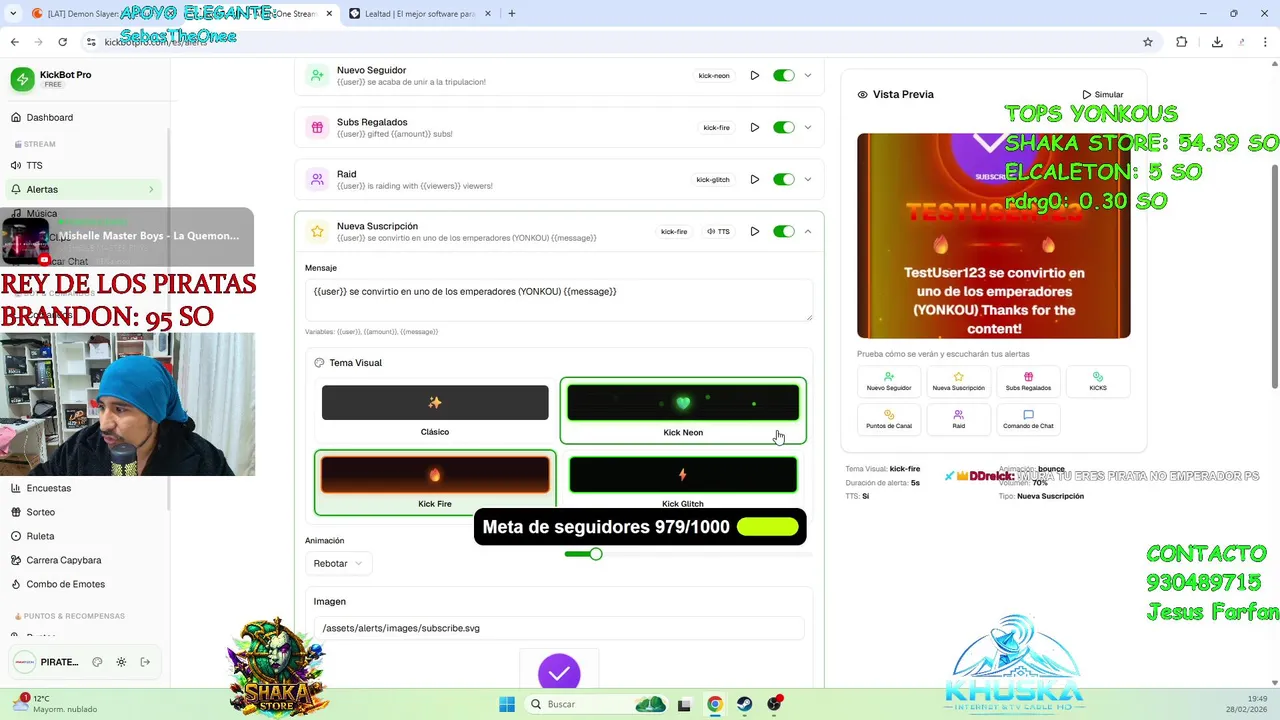The width and height of the screenshot is (1280, 720).
Task: Select the Clásico visual theme
Action: [x=435, y=411]
